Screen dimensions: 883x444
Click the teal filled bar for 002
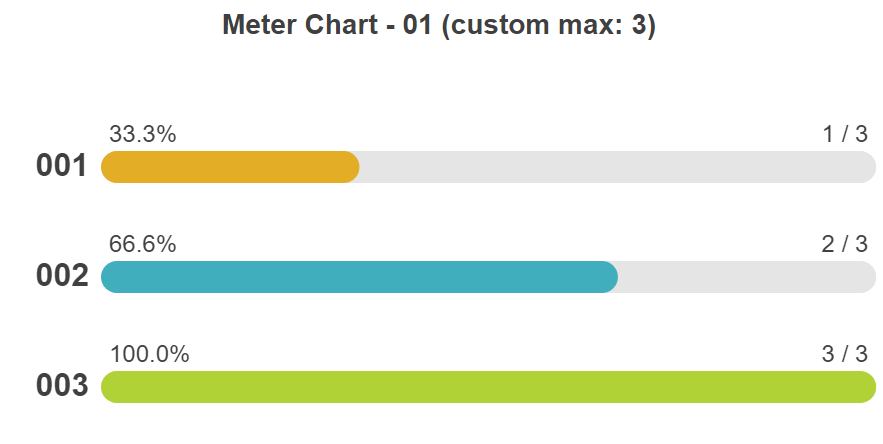[x=359, y=277]
